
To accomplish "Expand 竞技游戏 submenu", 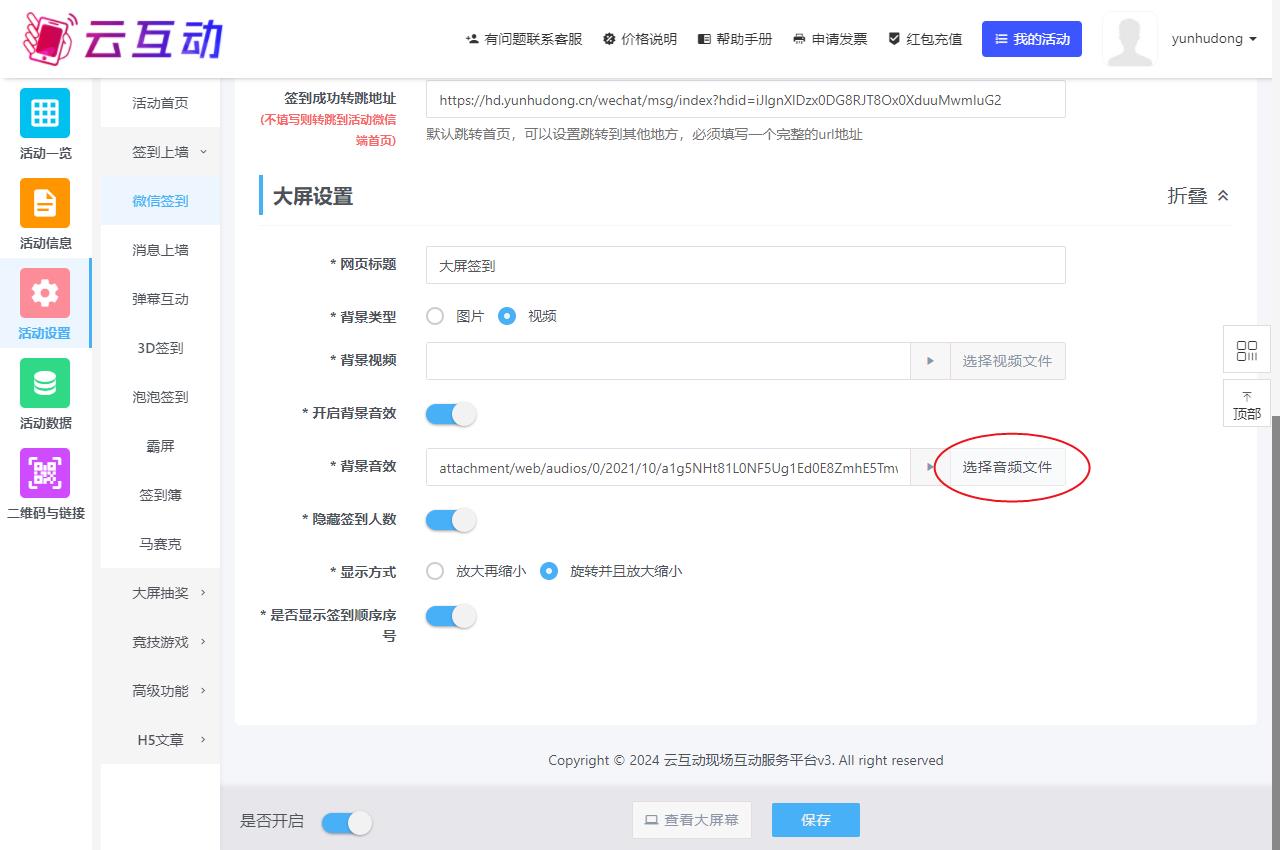I will pos(160,642).
